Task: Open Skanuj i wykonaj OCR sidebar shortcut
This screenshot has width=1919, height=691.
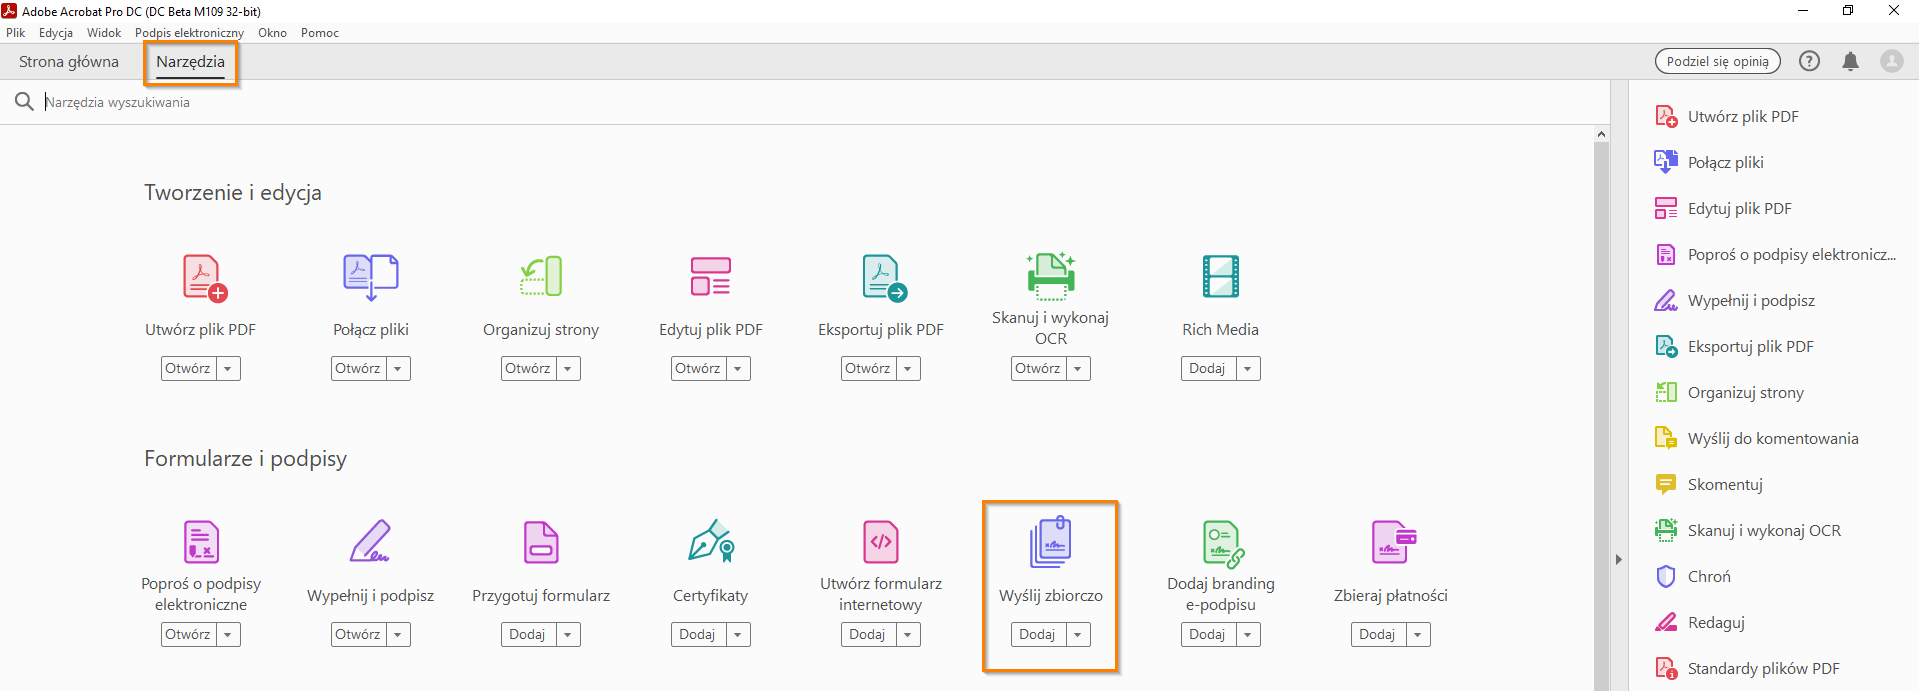Action: pos(1748,530)
